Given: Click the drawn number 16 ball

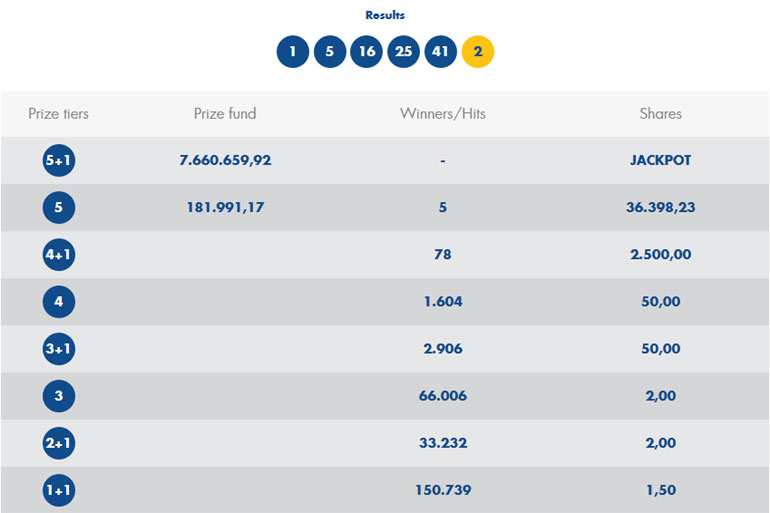Looking at the screenshot, I should 367,51.
